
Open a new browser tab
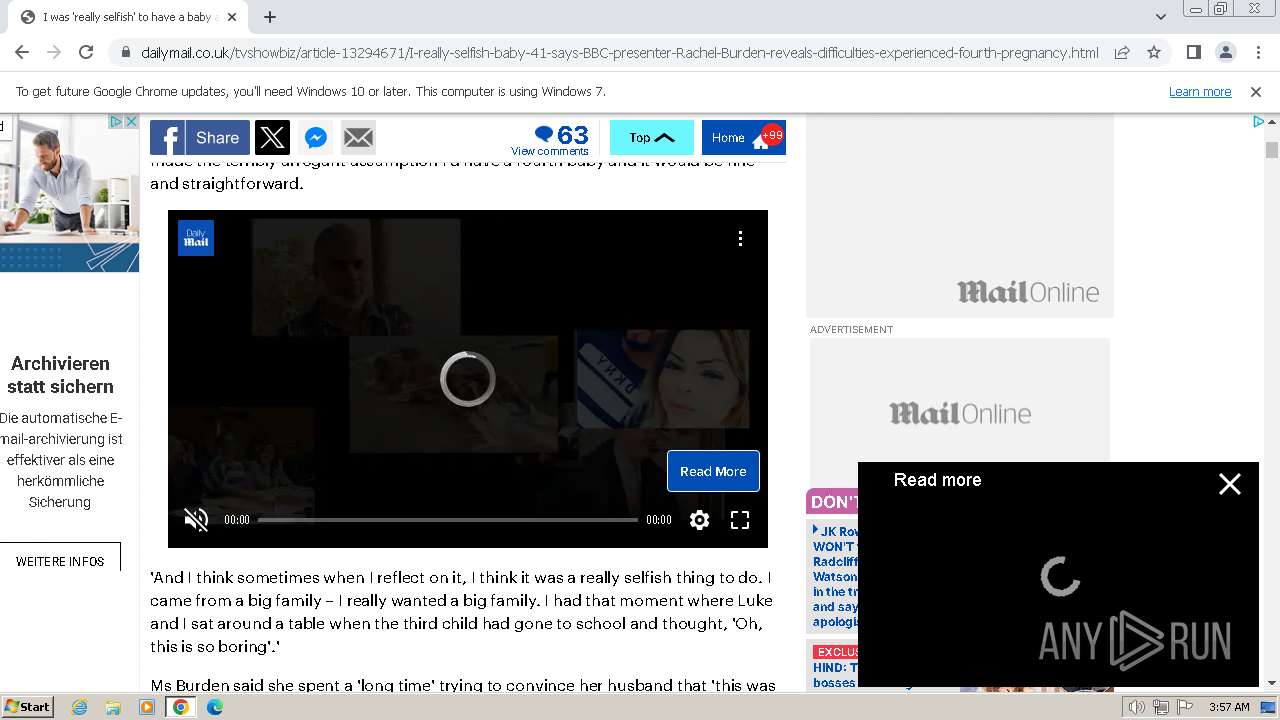[270, 17]
